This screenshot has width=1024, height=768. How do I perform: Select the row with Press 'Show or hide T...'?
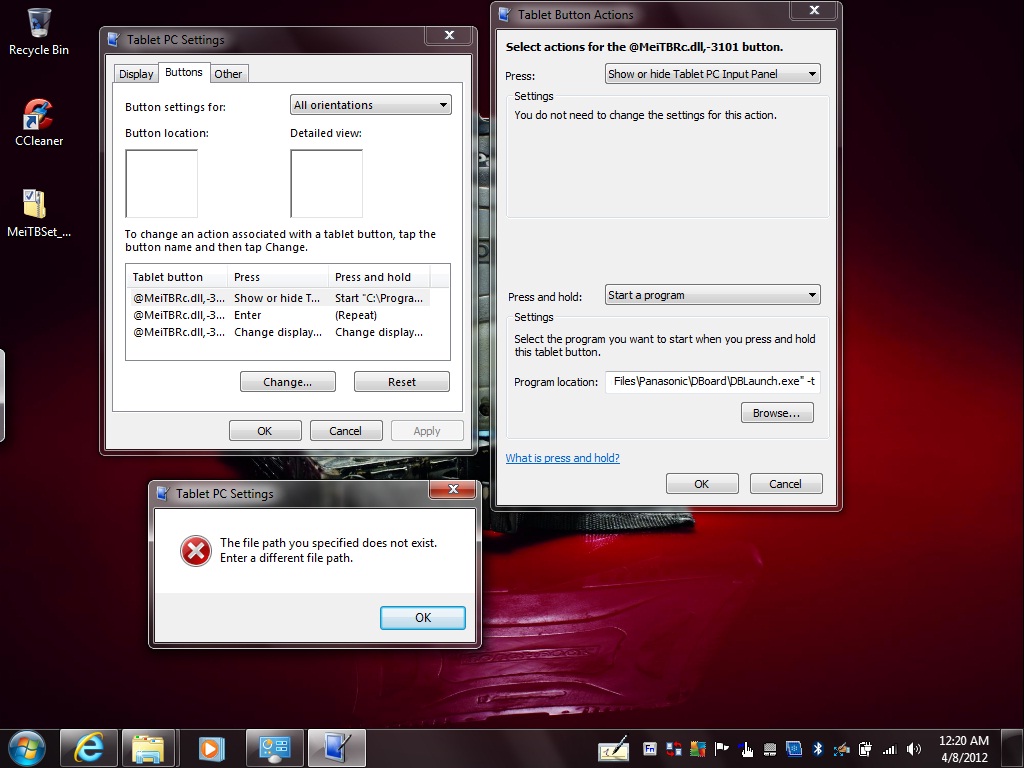tap(280, 298)
